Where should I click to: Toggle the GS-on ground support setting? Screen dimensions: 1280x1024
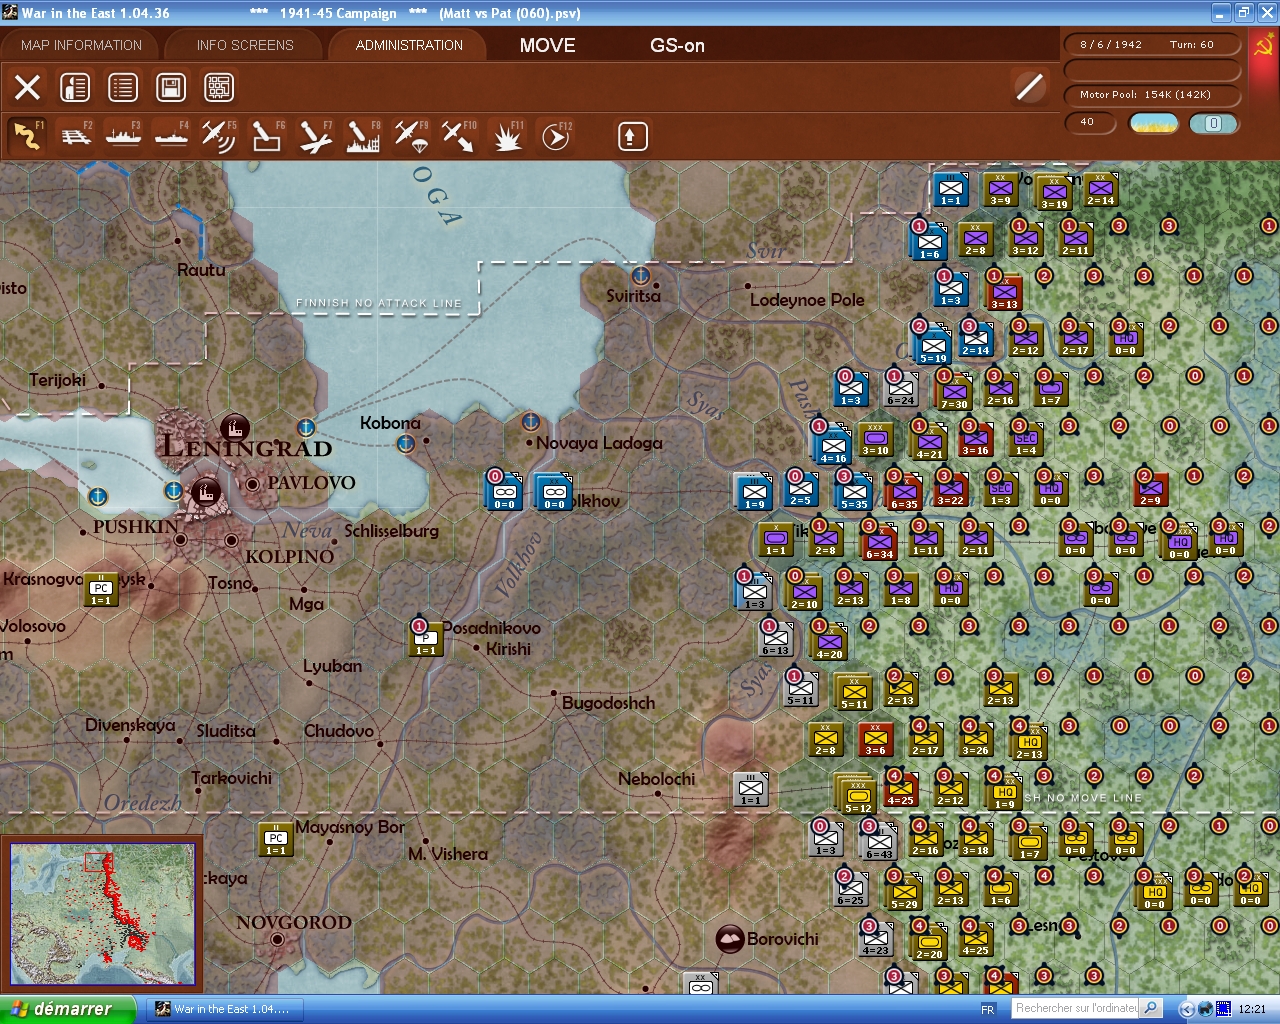point(677,45)
